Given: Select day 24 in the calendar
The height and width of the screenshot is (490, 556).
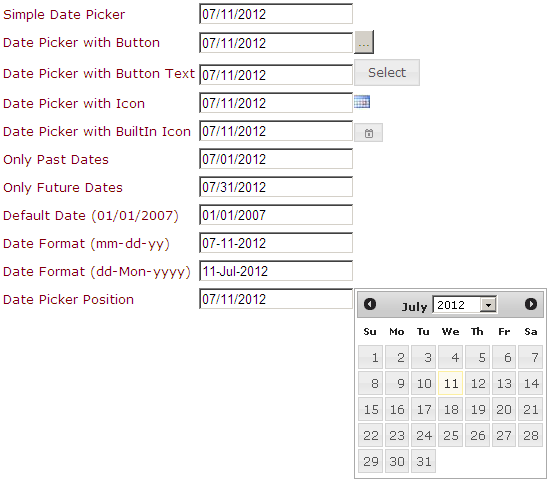Looking at the screenshot, I should [423, 435].
